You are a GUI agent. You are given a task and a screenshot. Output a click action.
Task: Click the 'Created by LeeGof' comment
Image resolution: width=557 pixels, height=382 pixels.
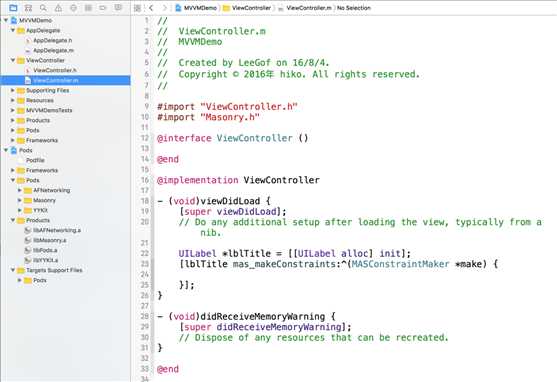(x=243, y=63)
